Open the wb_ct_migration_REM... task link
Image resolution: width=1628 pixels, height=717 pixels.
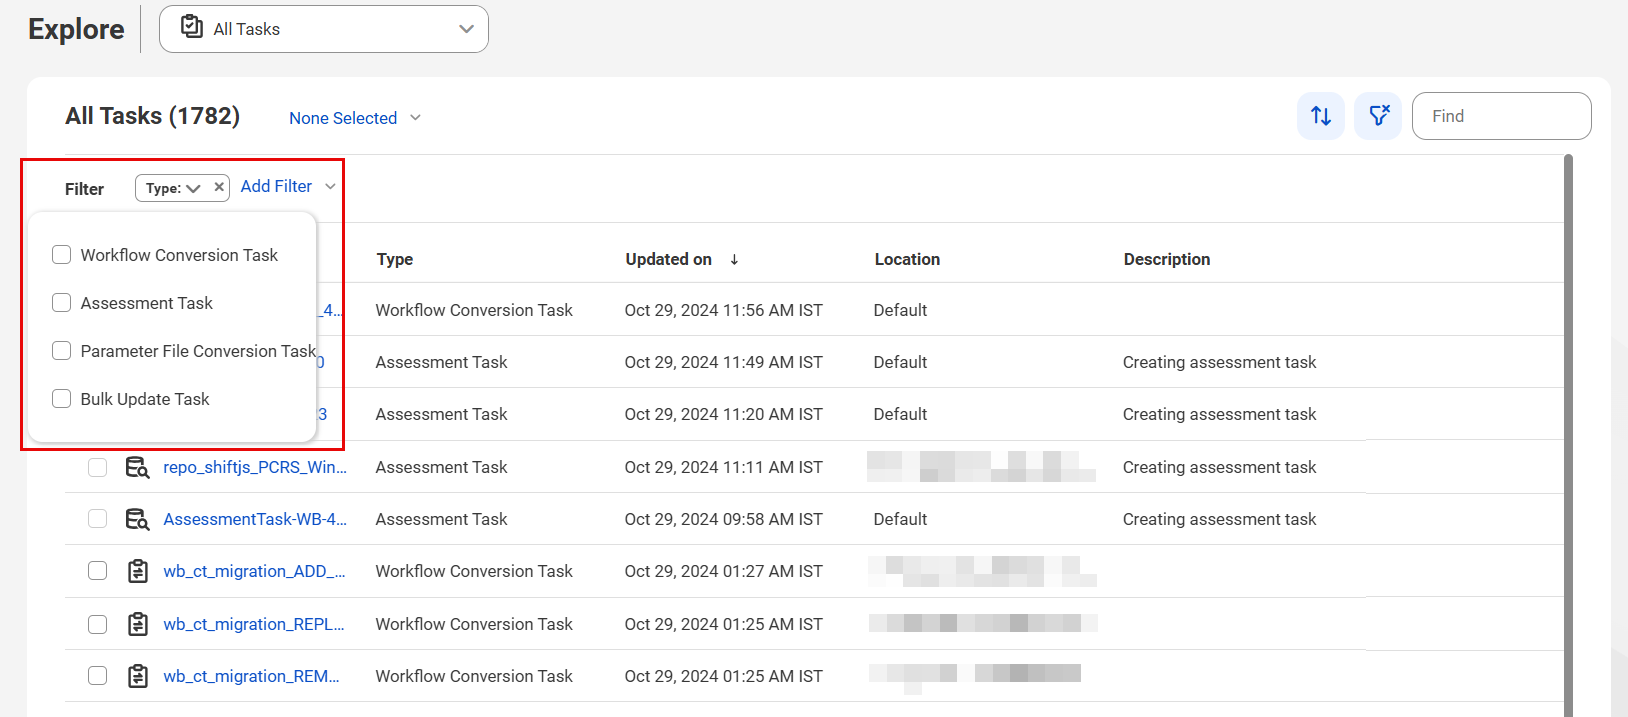[251, 676]
